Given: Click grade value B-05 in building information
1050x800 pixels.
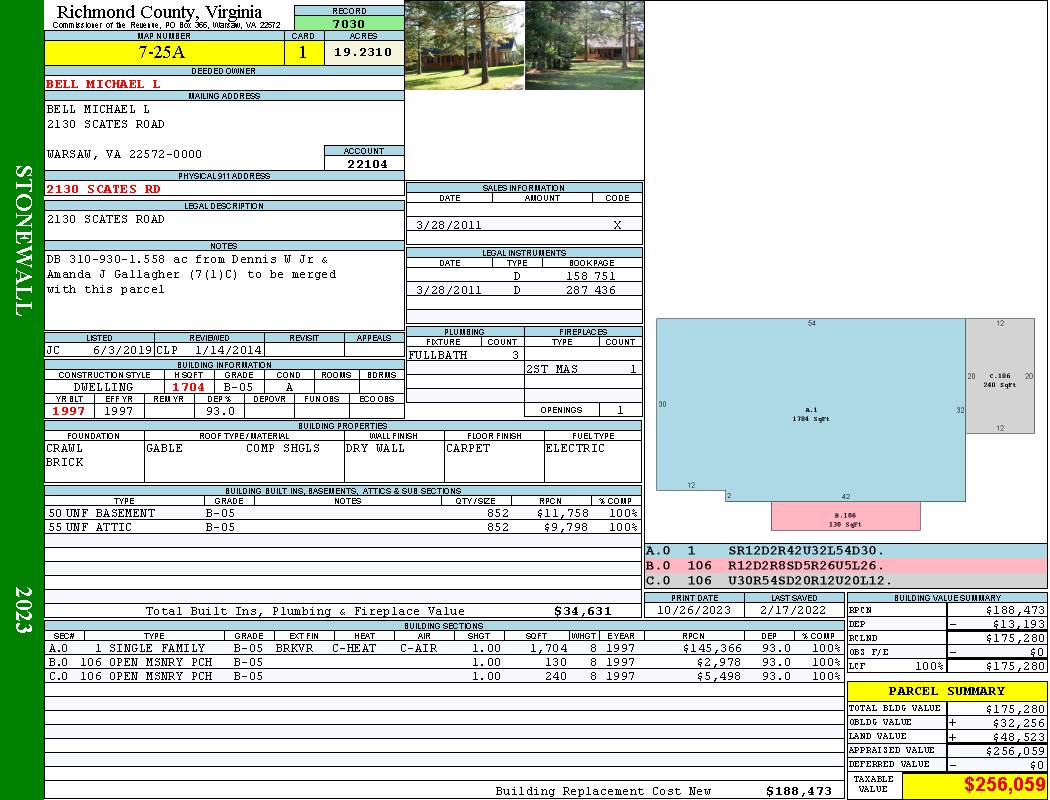Looking at the screenshot, I should (238, 387).
